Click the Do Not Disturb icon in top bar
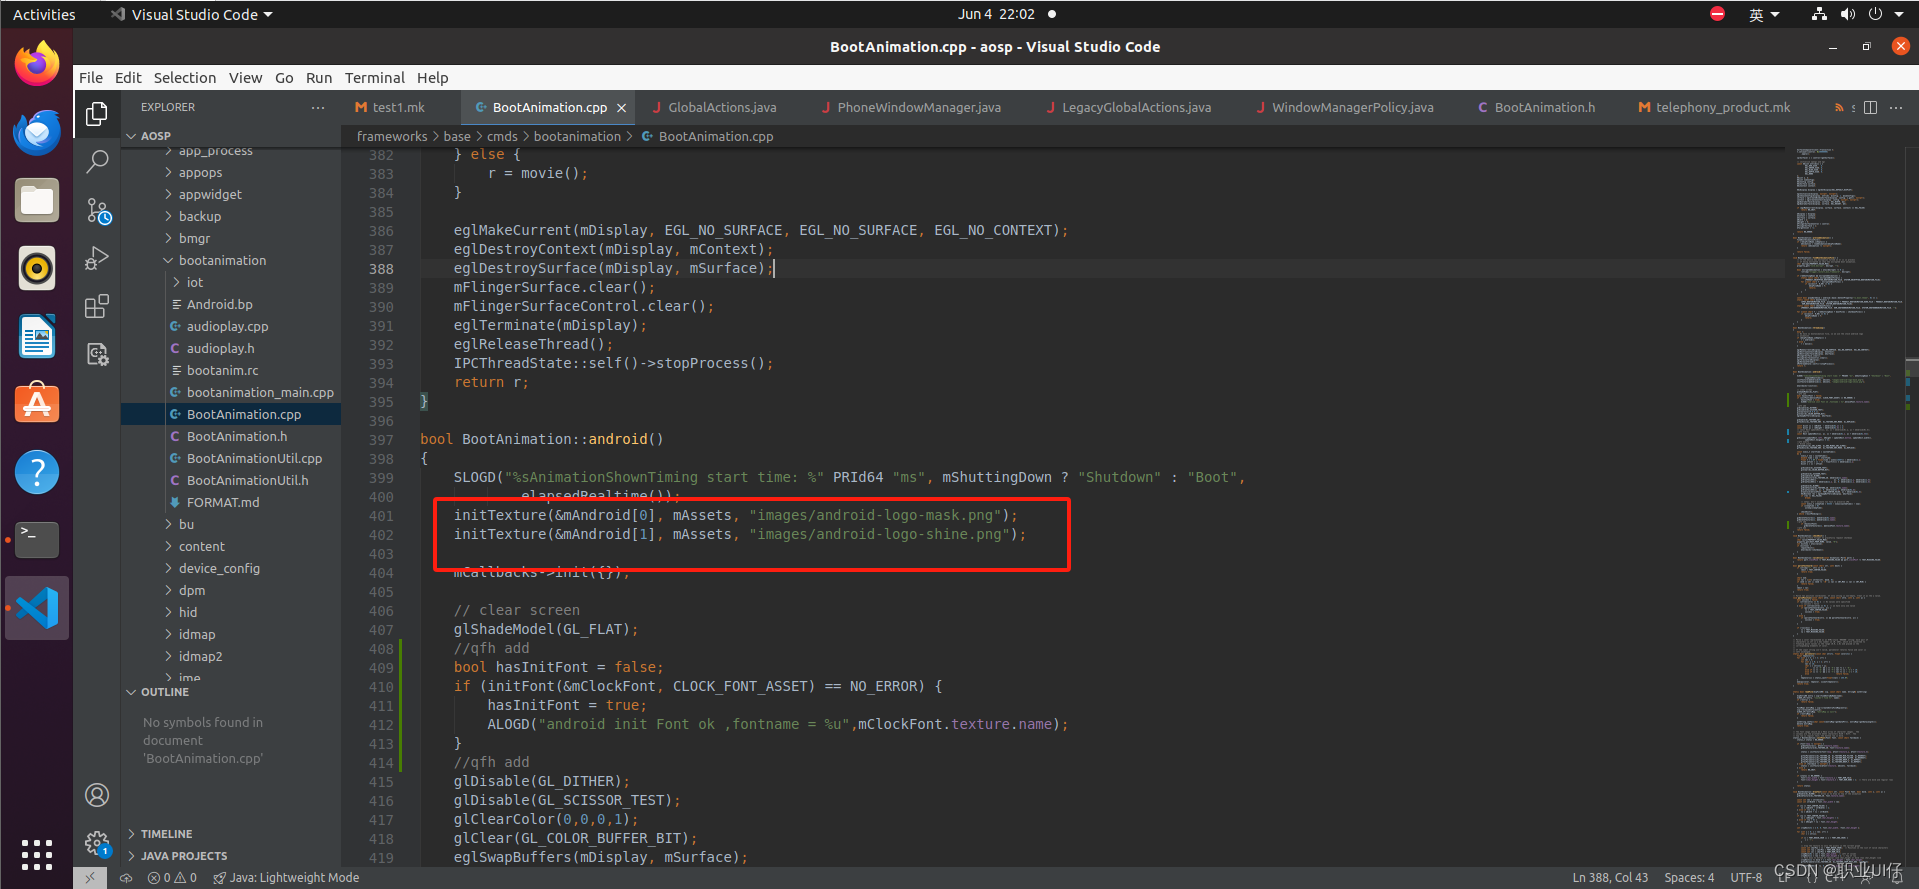The image size is (1919, 889). point(1717,14)
